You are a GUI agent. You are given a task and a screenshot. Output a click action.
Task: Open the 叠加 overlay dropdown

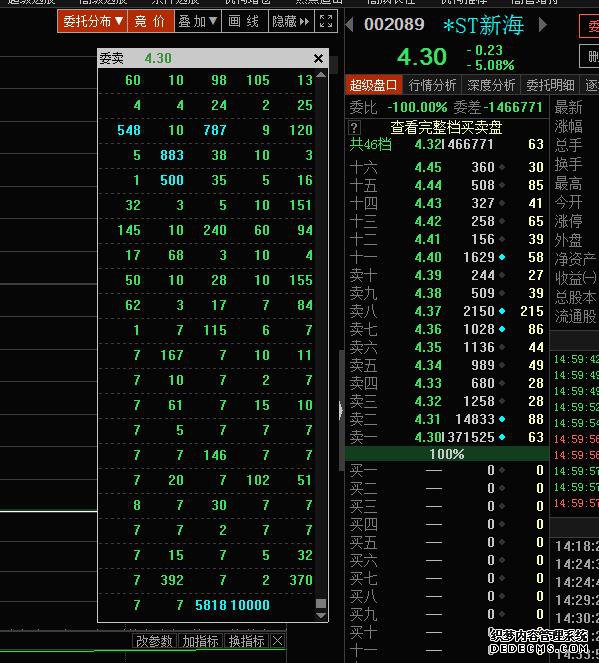tap(198, 21)
